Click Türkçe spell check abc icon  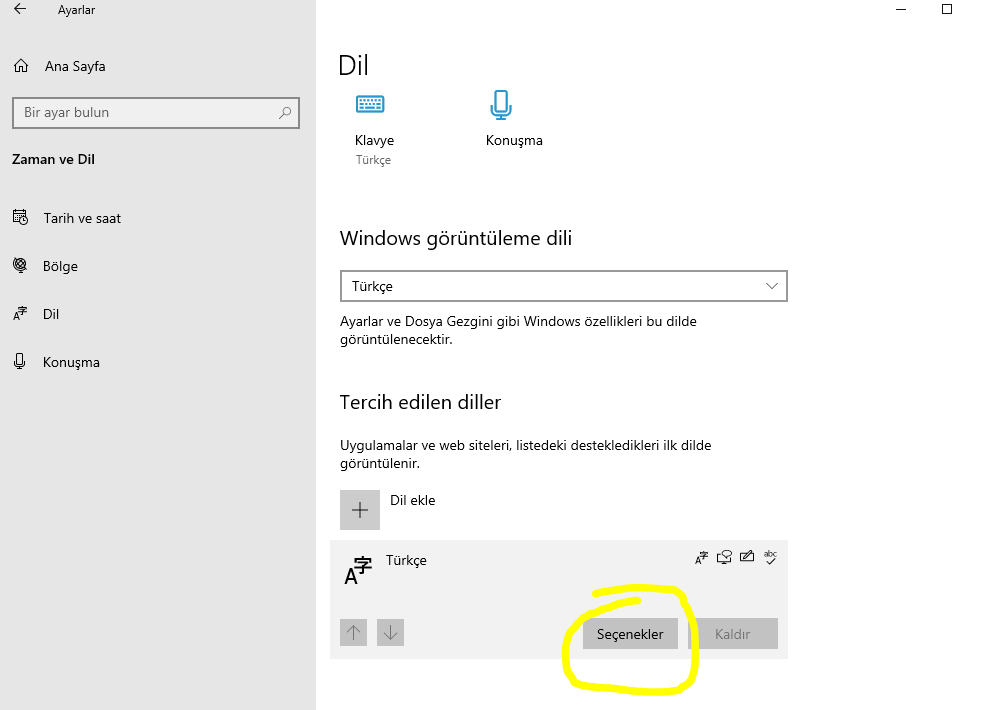tap(770, 557)
